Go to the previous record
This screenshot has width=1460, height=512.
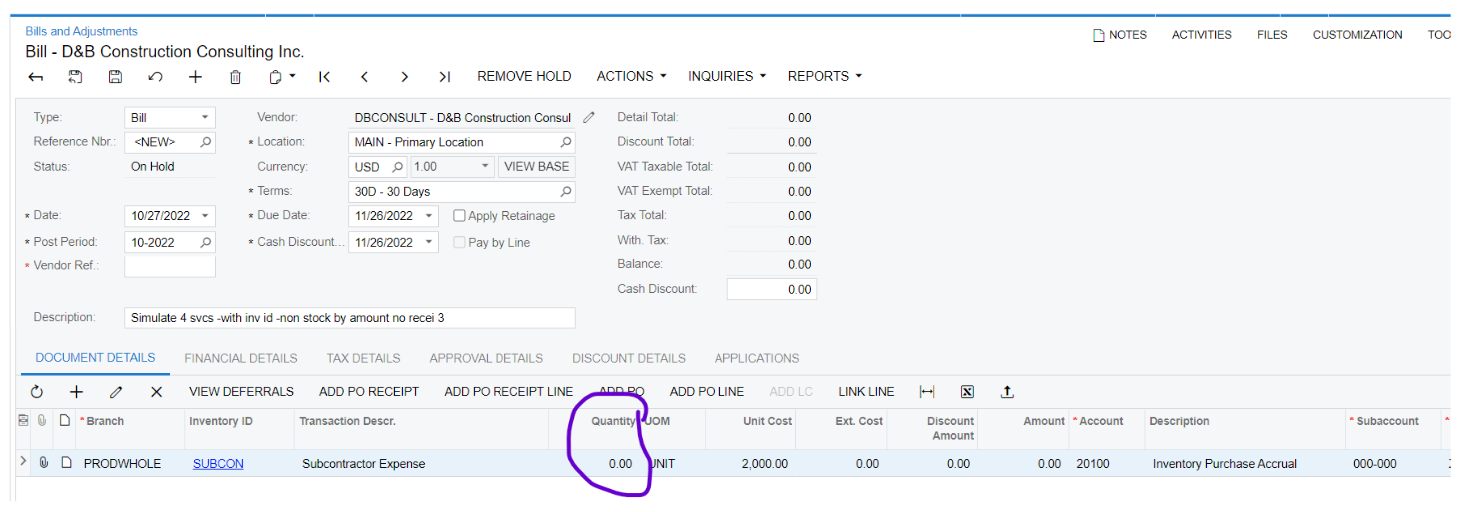[x=364, y=77]
